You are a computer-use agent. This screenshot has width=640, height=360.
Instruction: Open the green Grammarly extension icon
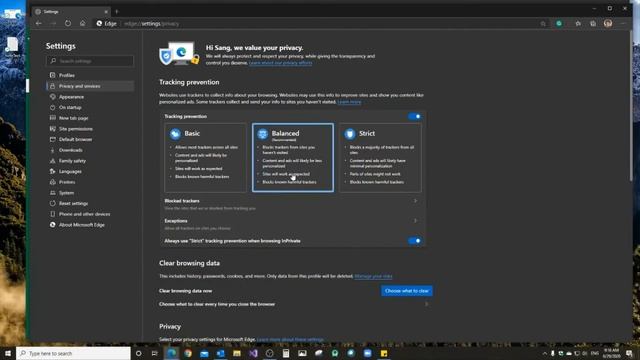click(x=559, y=24)
